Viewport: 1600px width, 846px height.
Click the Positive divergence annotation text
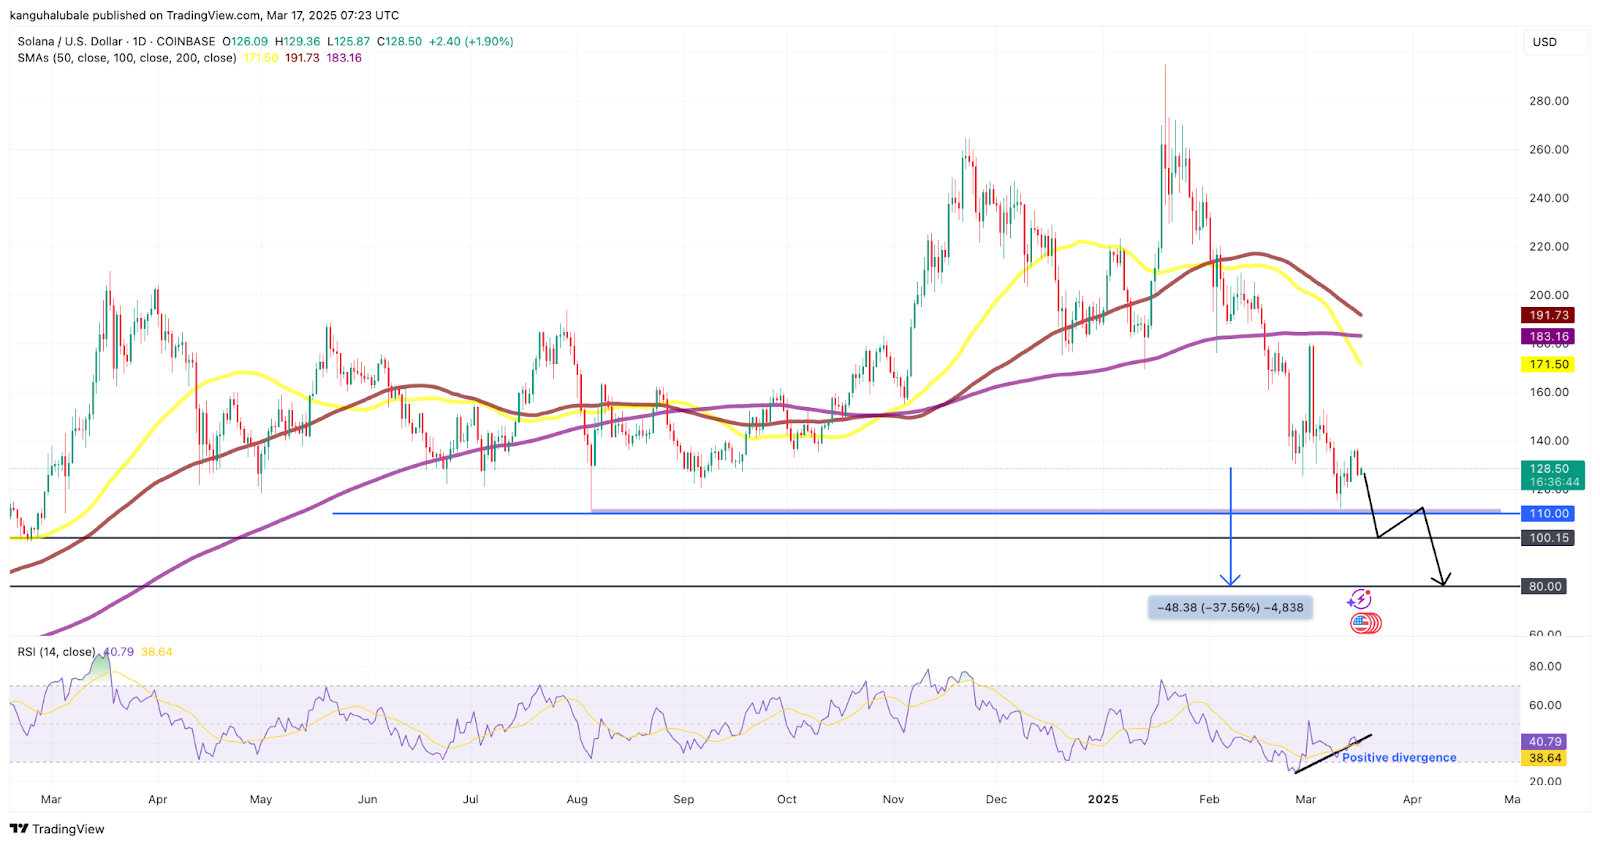[x=1399, y=758]
